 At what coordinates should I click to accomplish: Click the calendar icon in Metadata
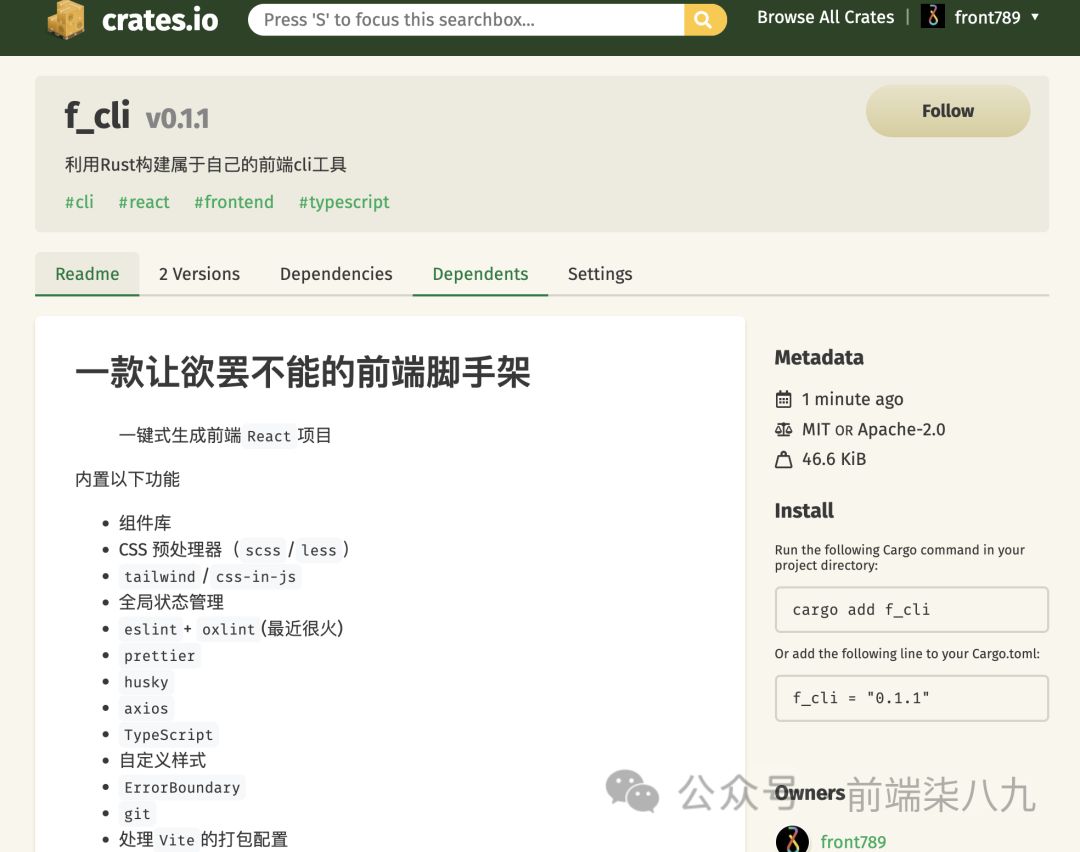(784, 399)
